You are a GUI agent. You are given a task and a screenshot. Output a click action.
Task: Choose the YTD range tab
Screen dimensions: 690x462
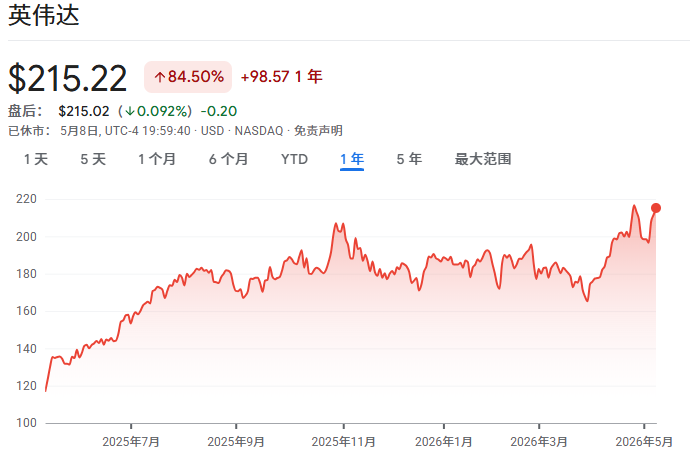294,159
